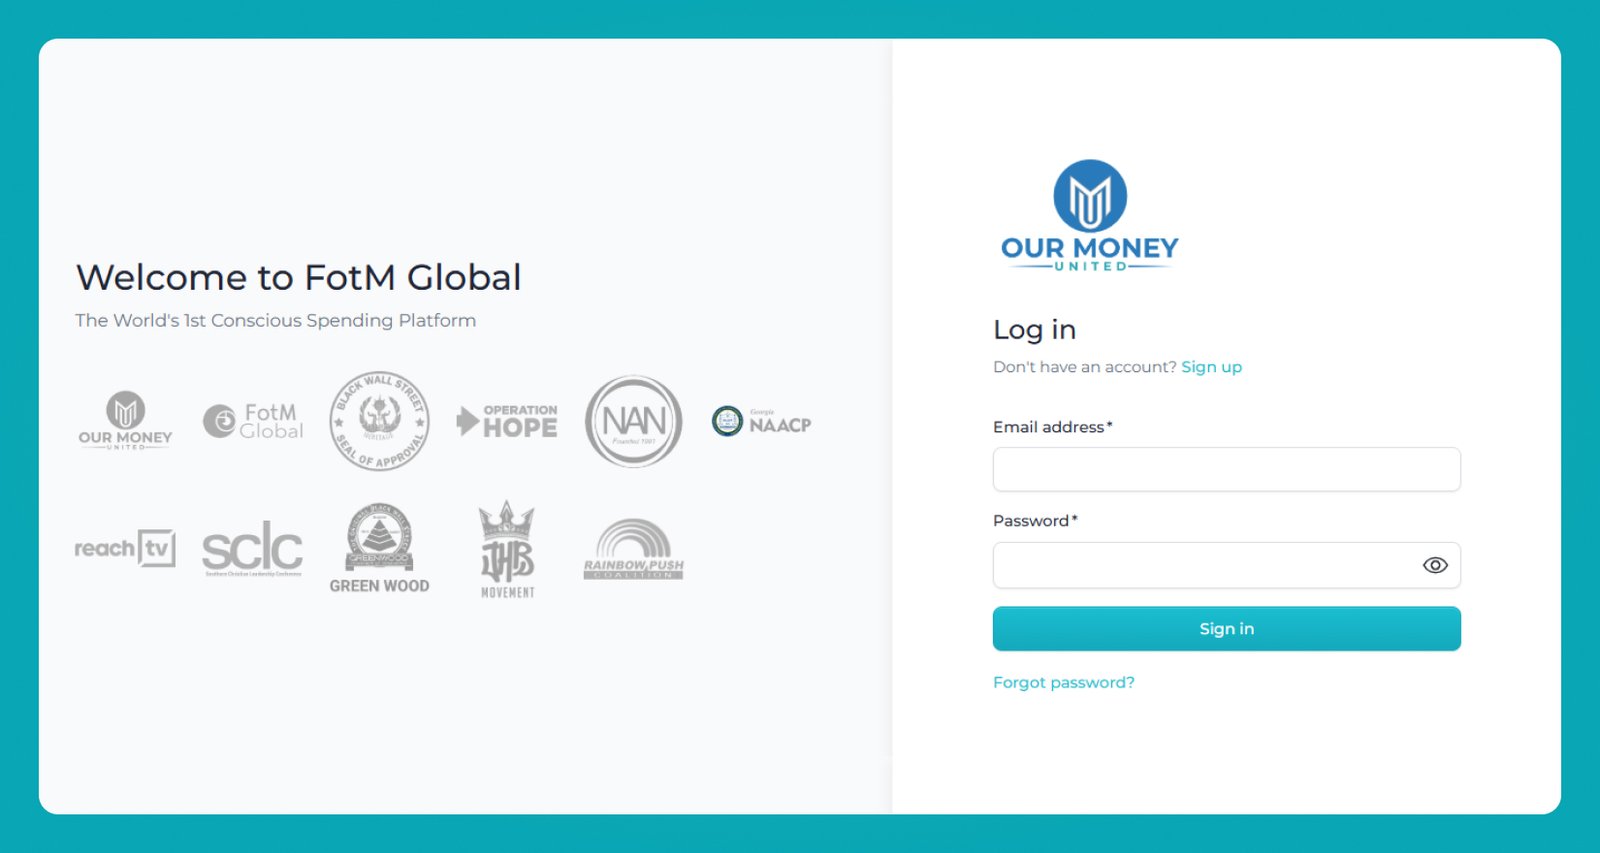Screen dimensions: 1600x853
Task: Click the Green Wood pyramid logo
Action: pos(379,548)
